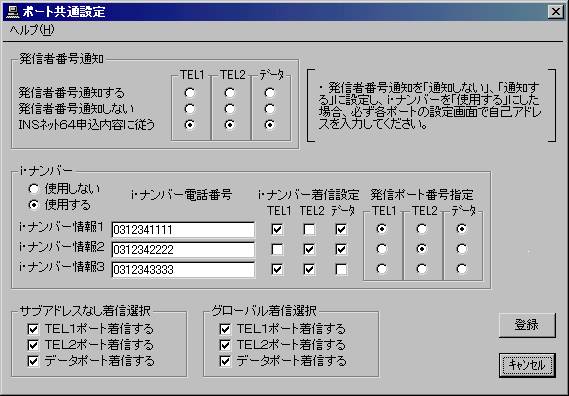Select INSネット64申込内容に従う for データ
Image resolution: width=569 pixels, height=396 pixels.
pyautogui.click(x=270, y=124)
